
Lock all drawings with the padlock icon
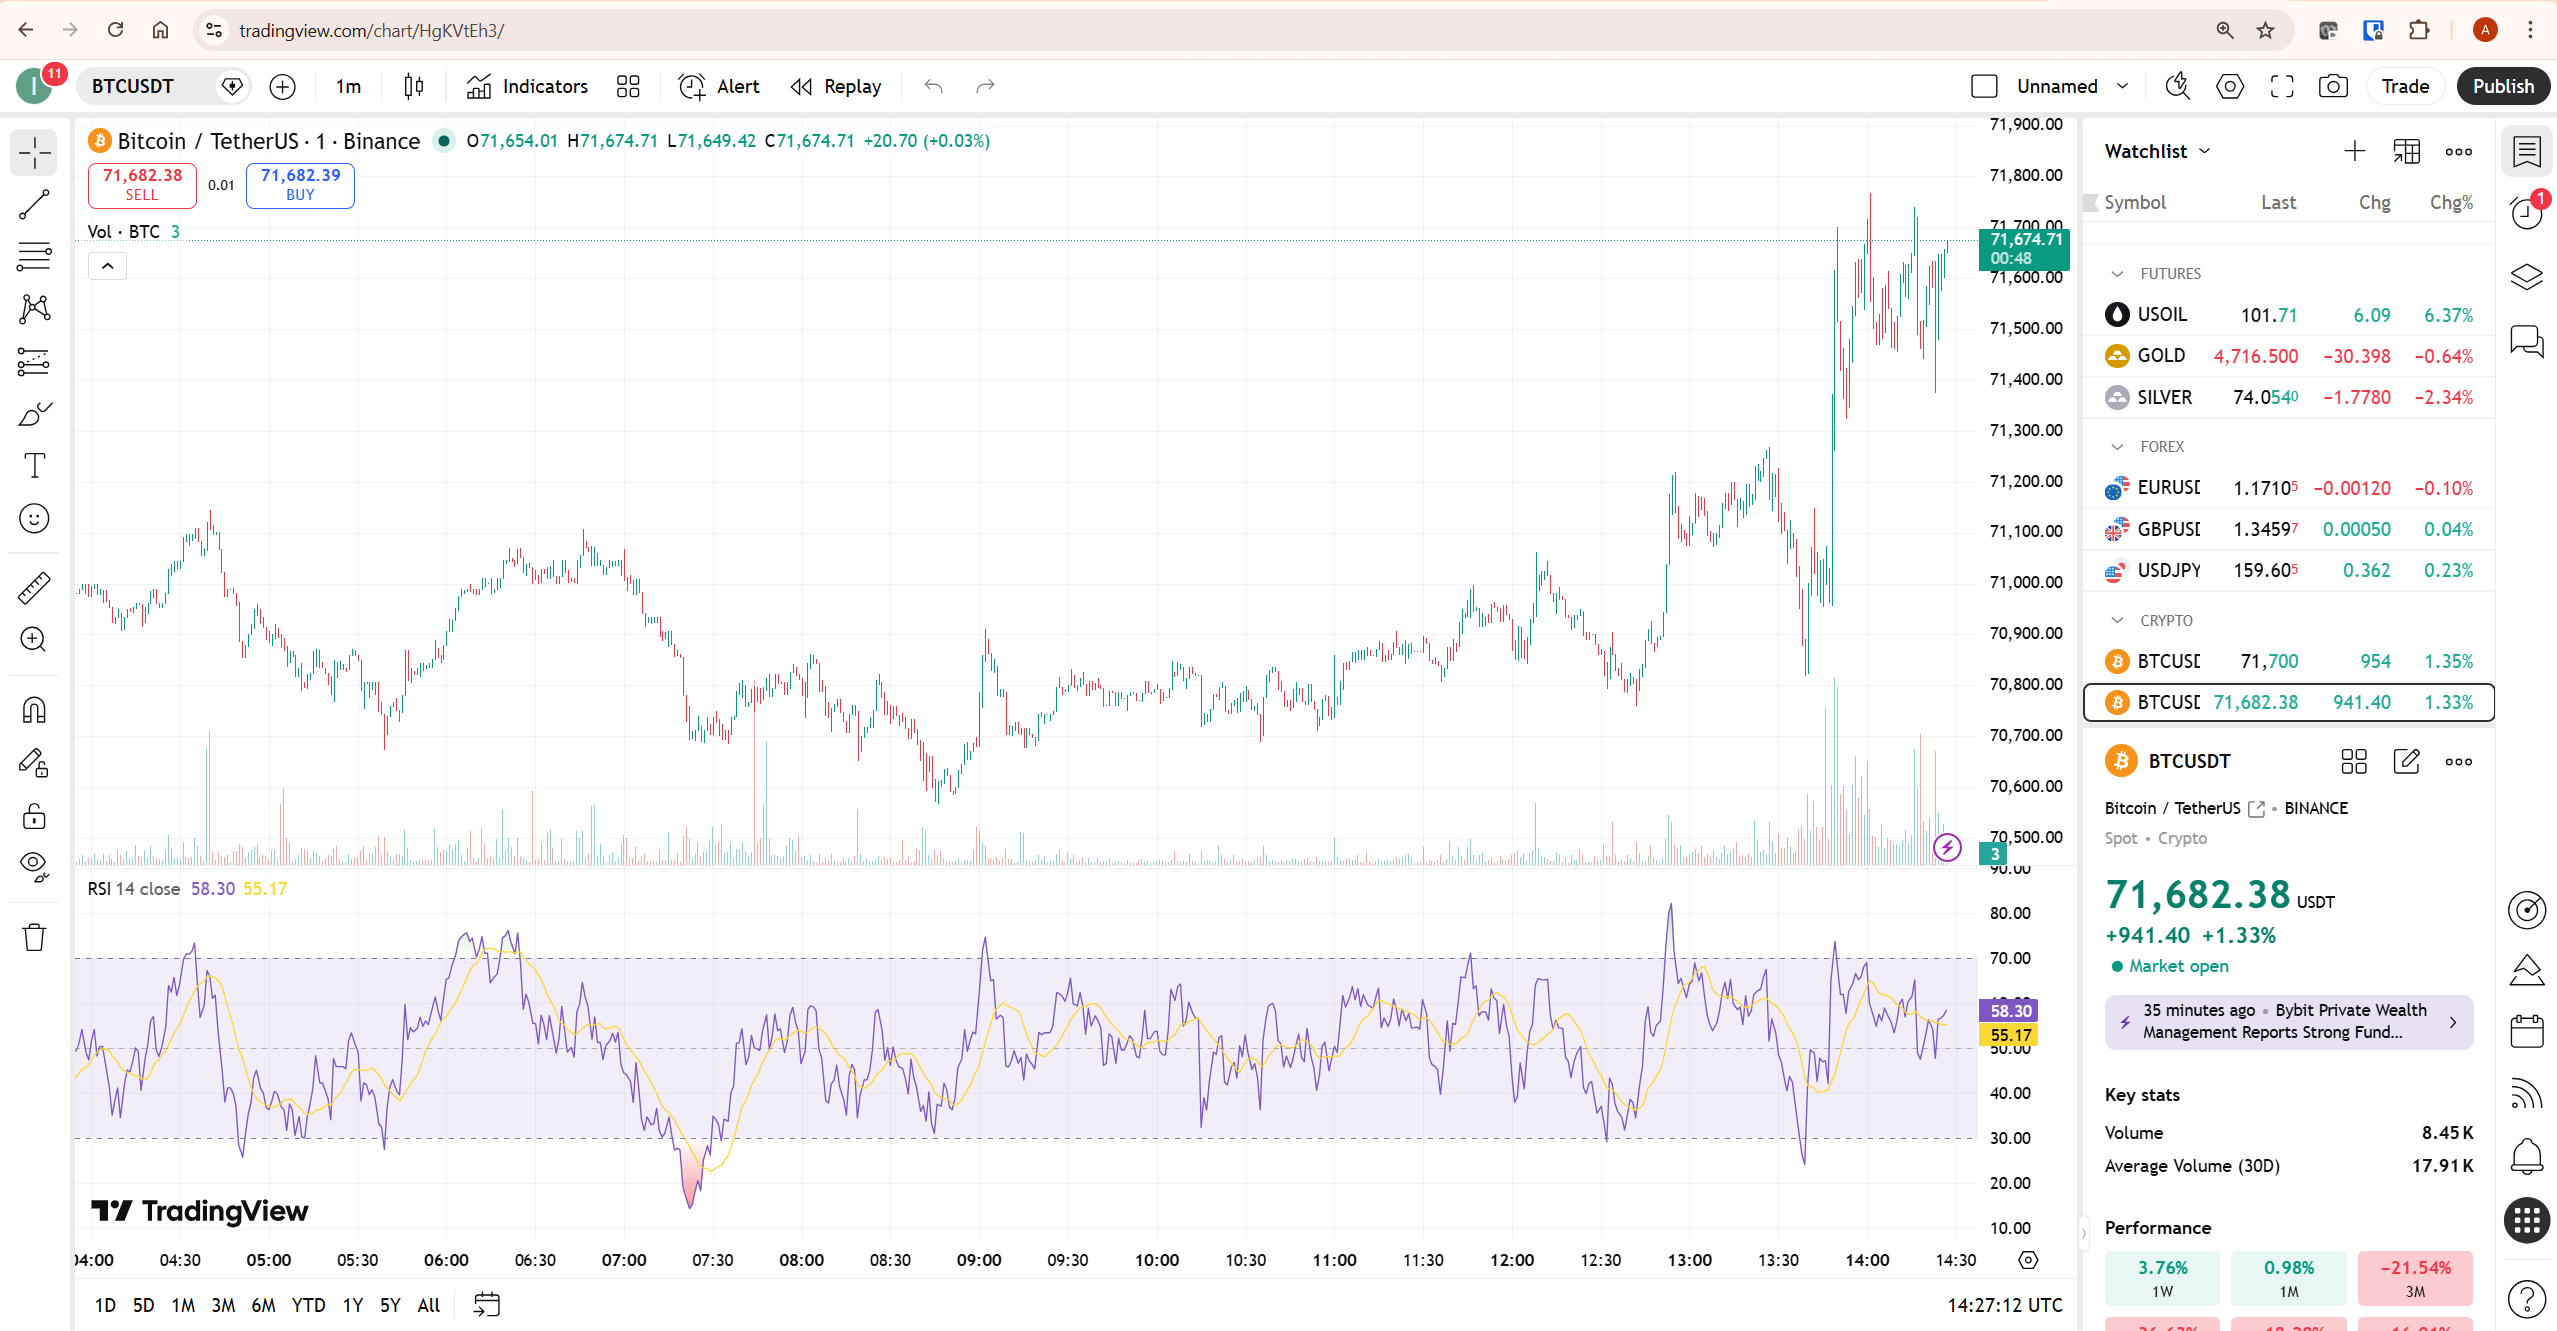tap(33, 816)
